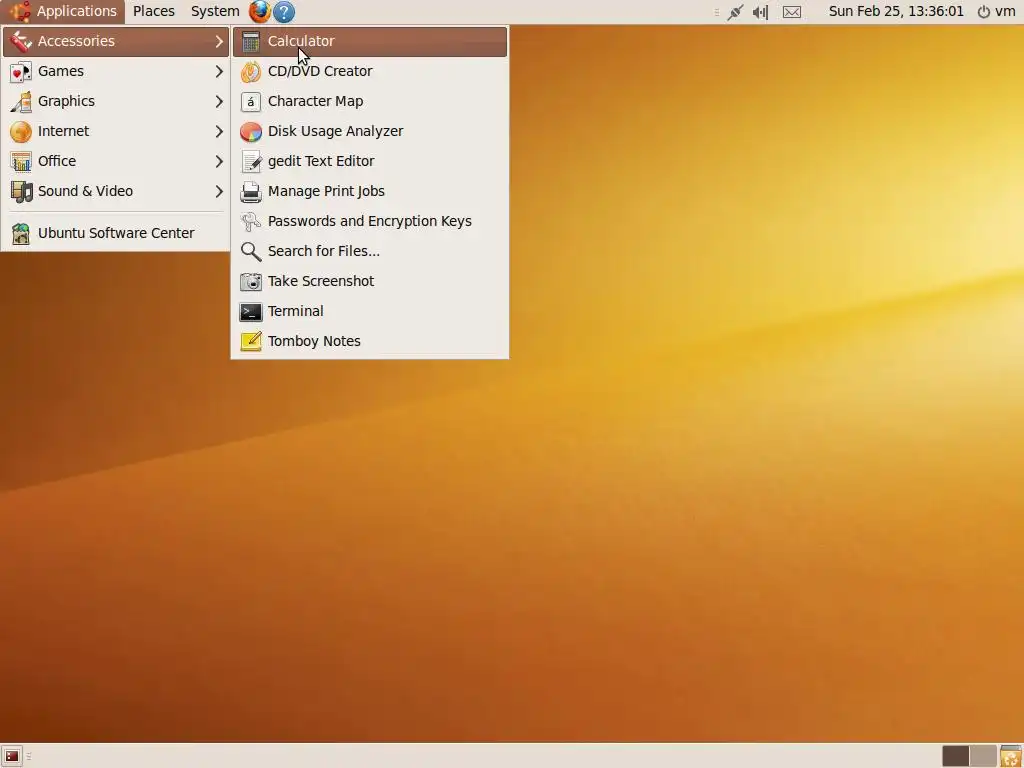The height and width of the screenshot is (768, 1024).
Task: Launch Firefox from the top panel
Action: [259, 11]
